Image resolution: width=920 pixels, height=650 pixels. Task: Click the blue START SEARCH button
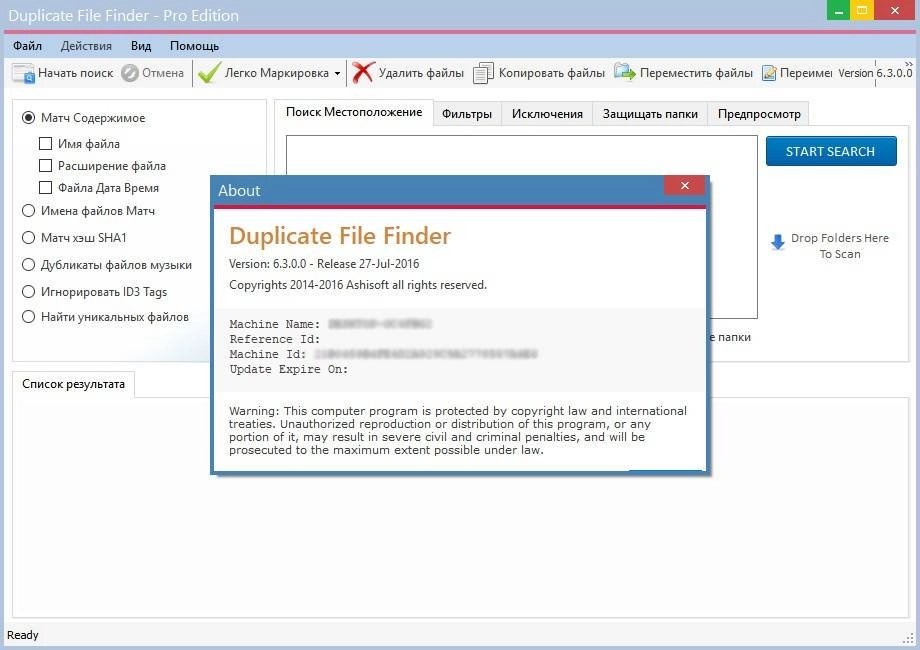coord(831,151)
